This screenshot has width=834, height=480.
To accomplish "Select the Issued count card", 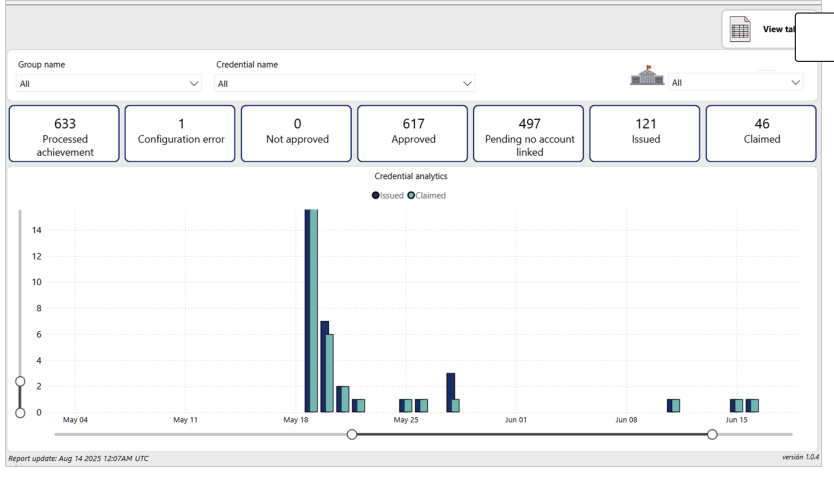I will [646, 133].
